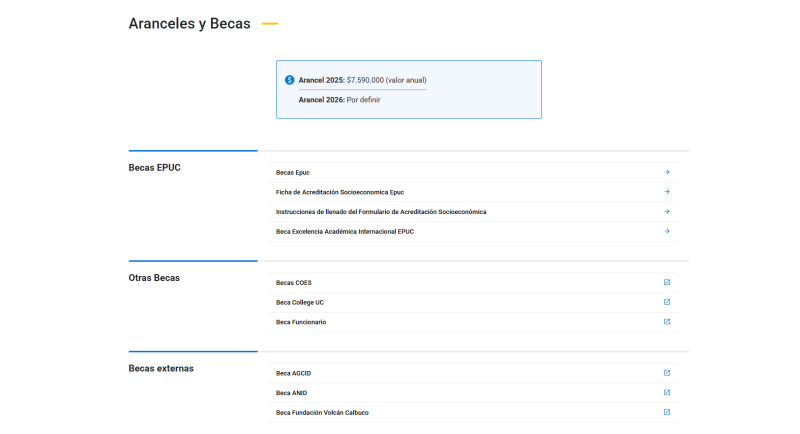Open Instrucciones de llenado del Formulario link
The height and width of the screenshot is (434, 800).
point(381,212)
